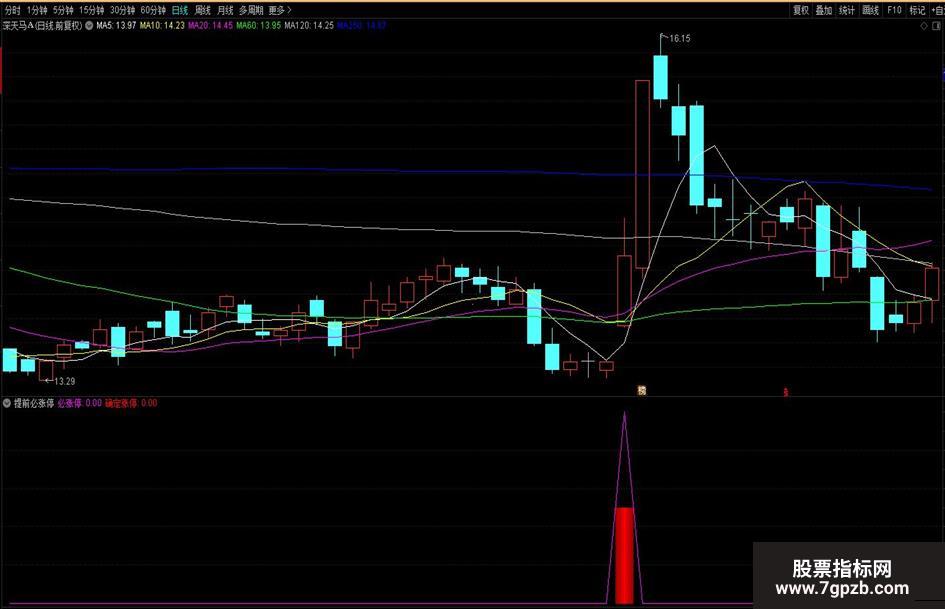The width and height of the screenshot is (945, 609).
Task: Switch to the 分时 intraday view
Action: 12,10
